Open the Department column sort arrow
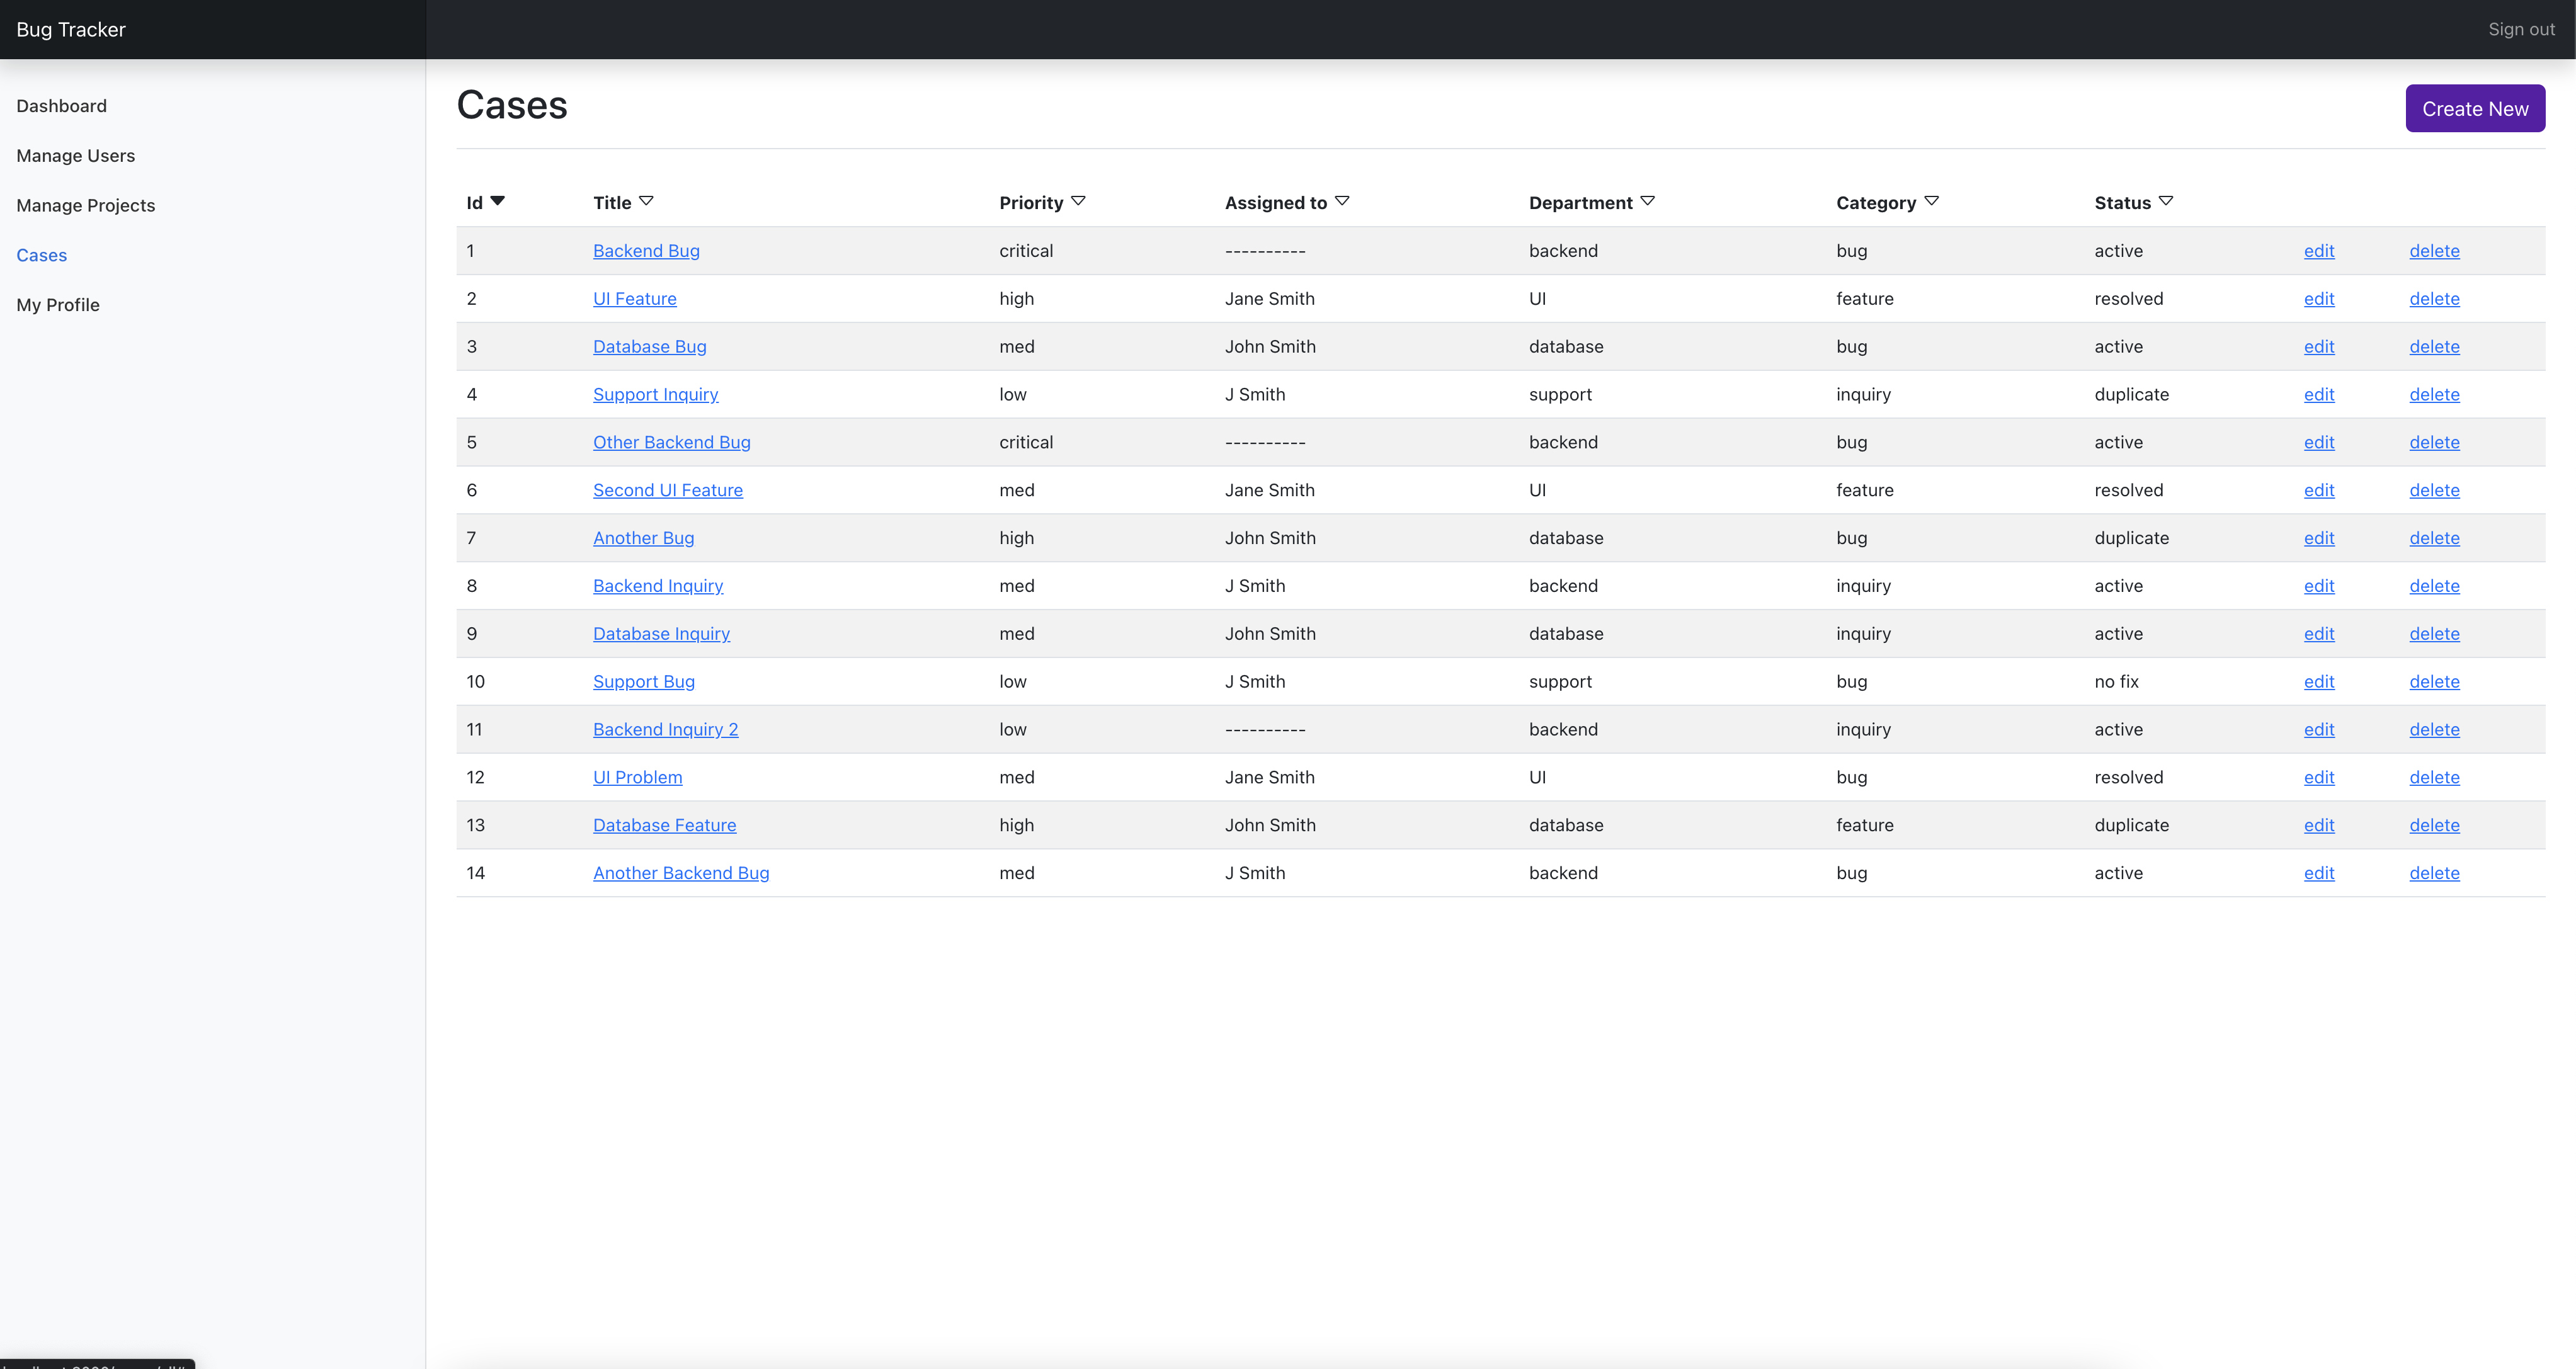The width and height of the screenshot is (2576, 1369). (1648, 201)
